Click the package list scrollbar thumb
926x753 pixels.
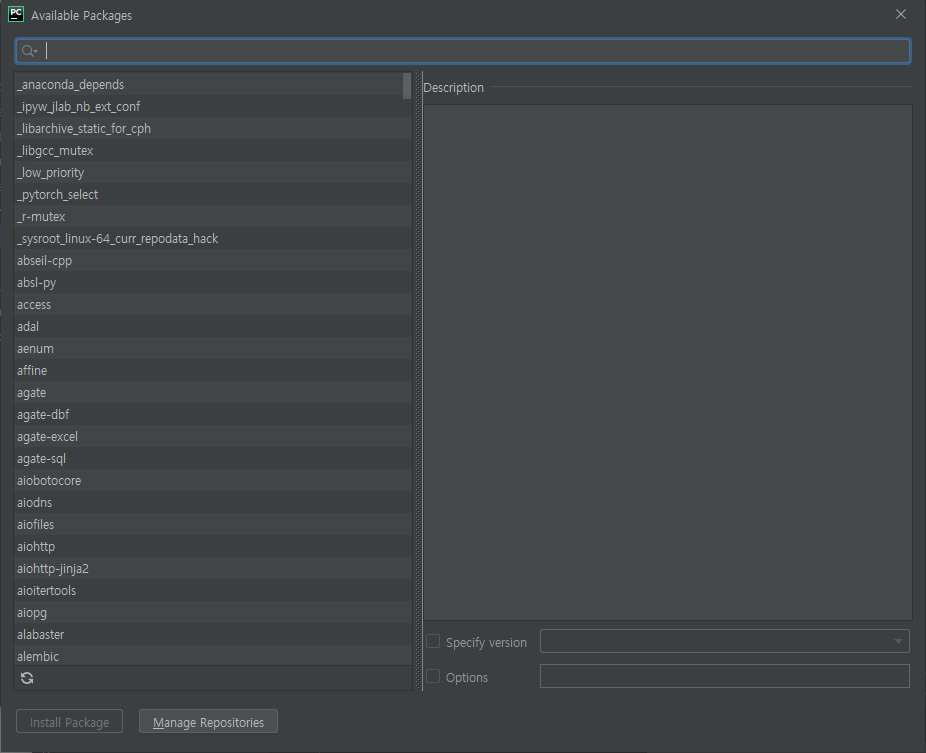pyautogui.click(x=407, y=86)
